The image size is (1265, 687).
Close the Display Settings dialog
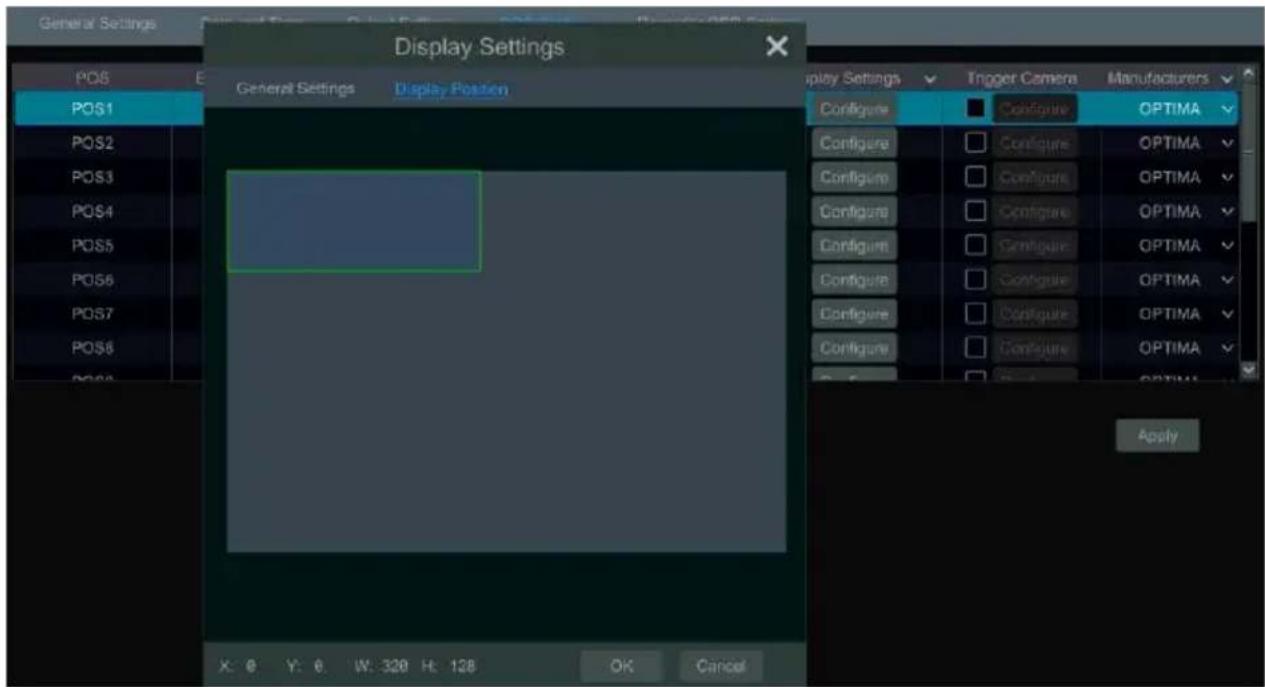click(776, 46)
